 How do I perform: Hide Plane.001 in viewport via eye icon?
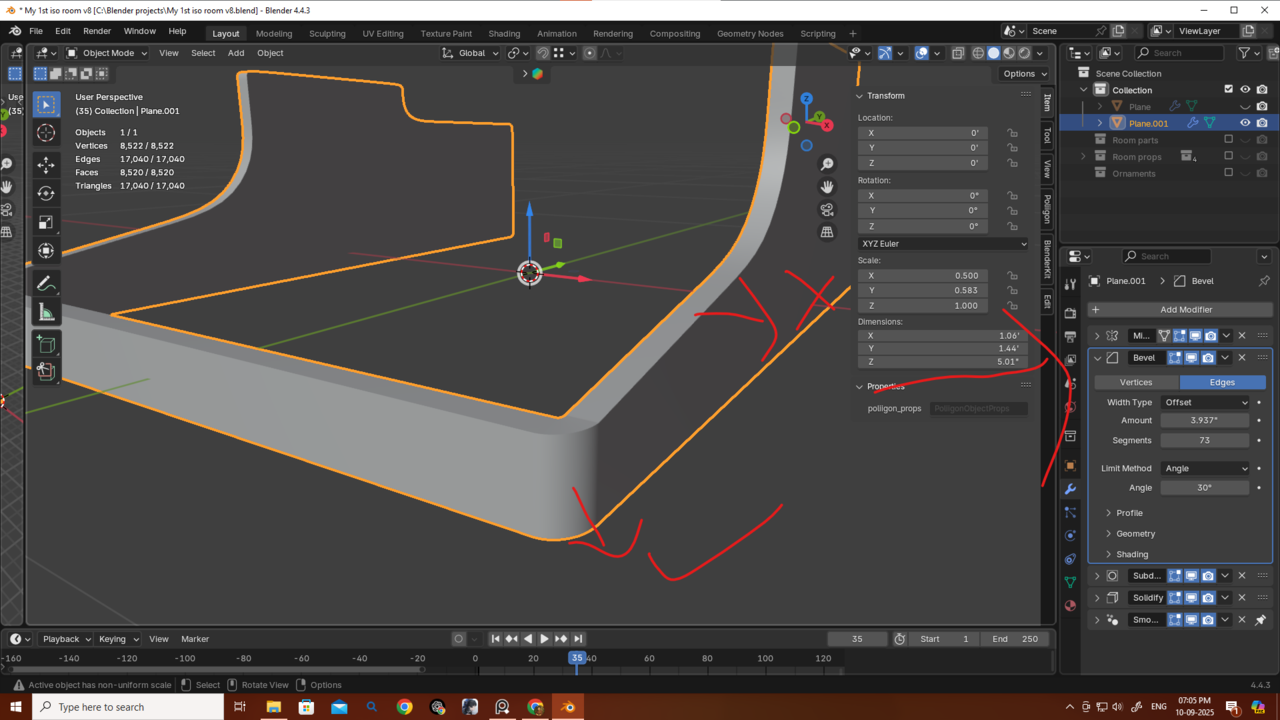click(x=1245, y=123)
